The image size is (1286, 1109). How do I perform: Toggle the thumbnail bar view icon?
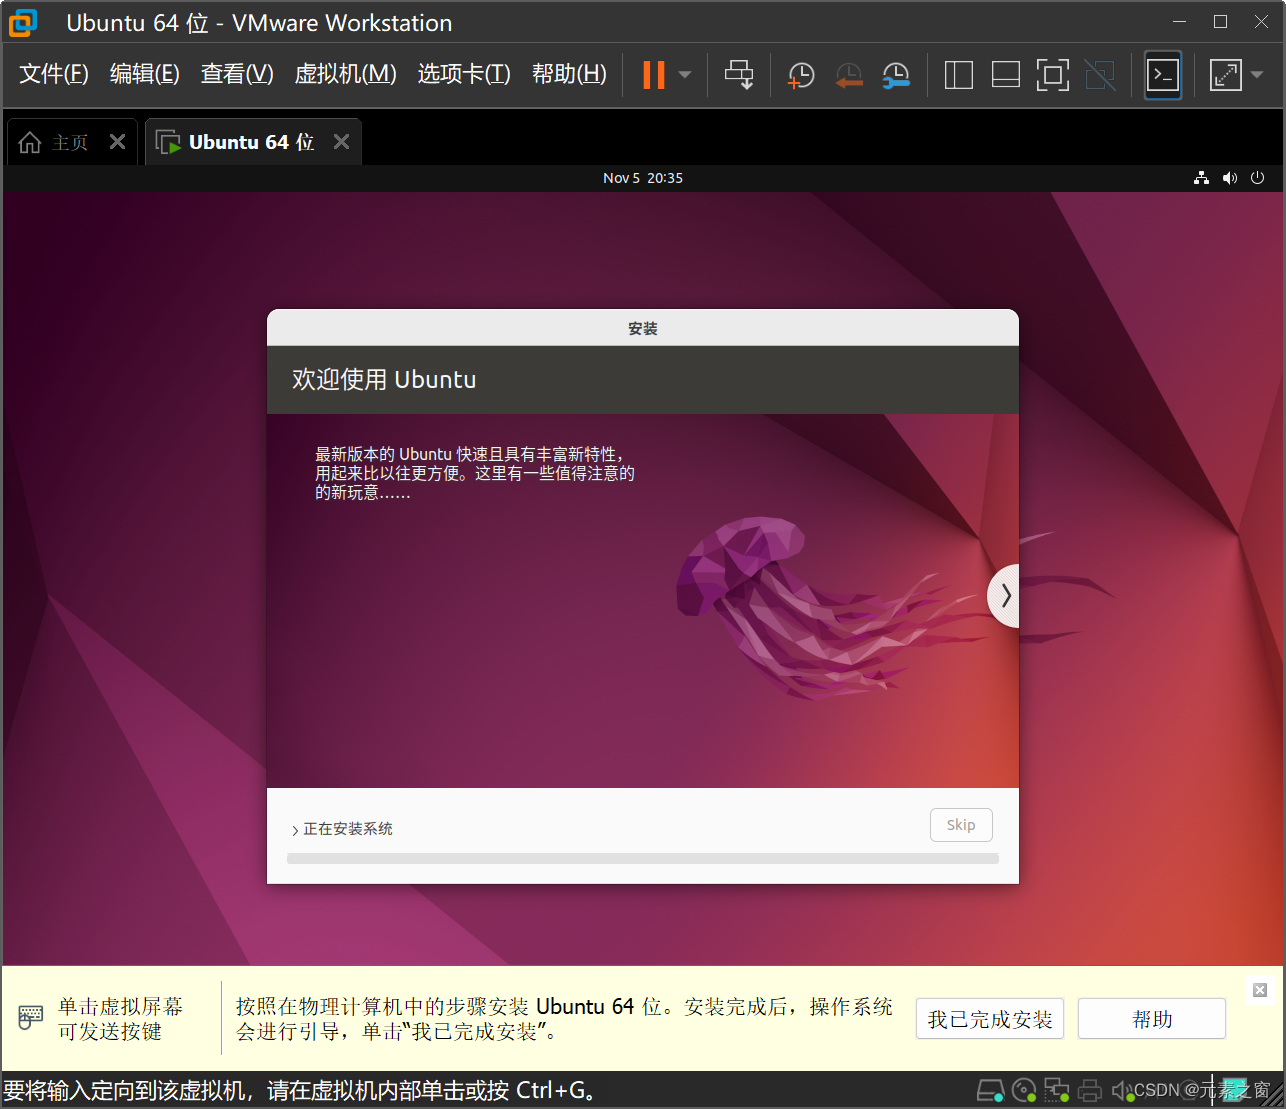1005,75
